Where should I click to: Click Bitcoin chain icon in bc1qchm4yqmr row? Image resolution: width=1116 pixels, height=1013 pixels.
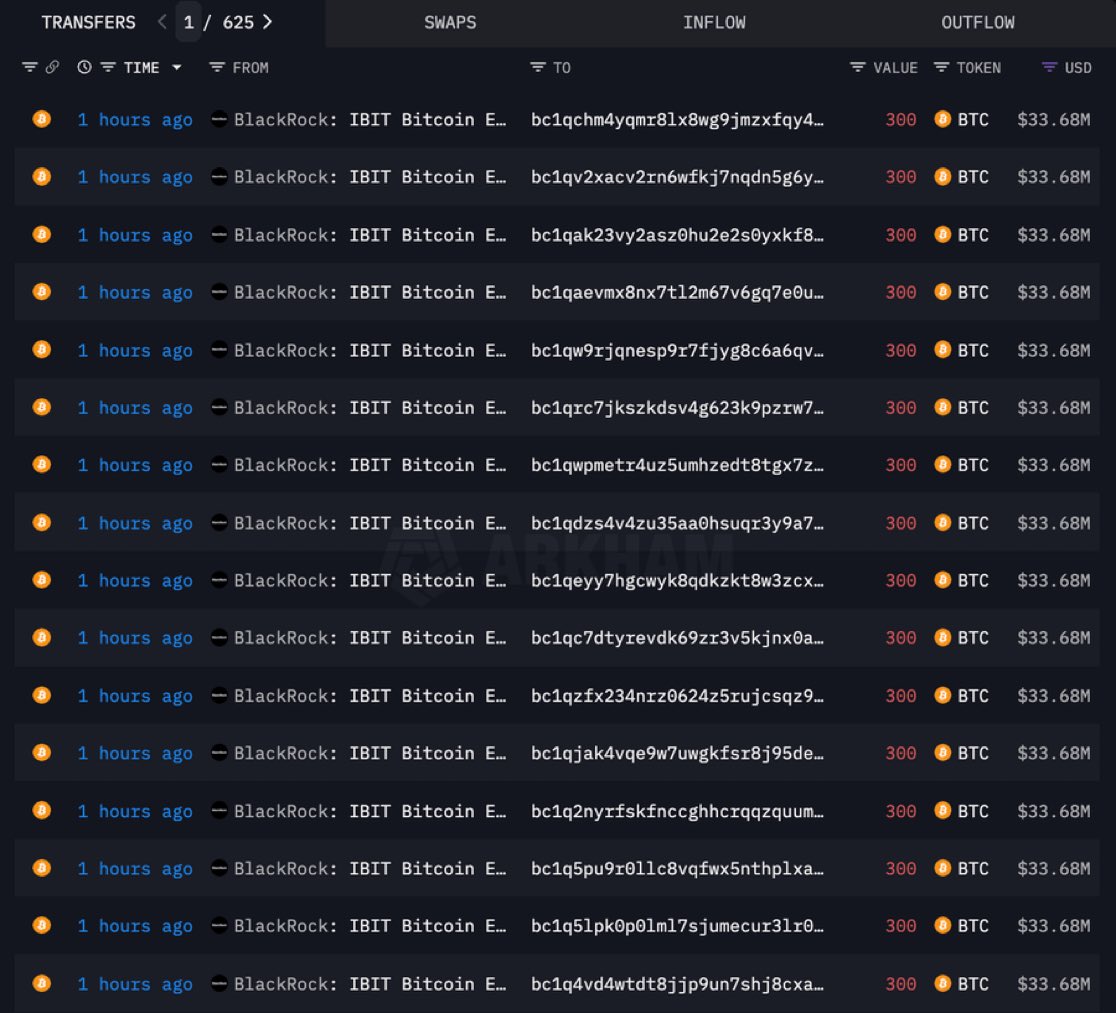pos(42,118)
